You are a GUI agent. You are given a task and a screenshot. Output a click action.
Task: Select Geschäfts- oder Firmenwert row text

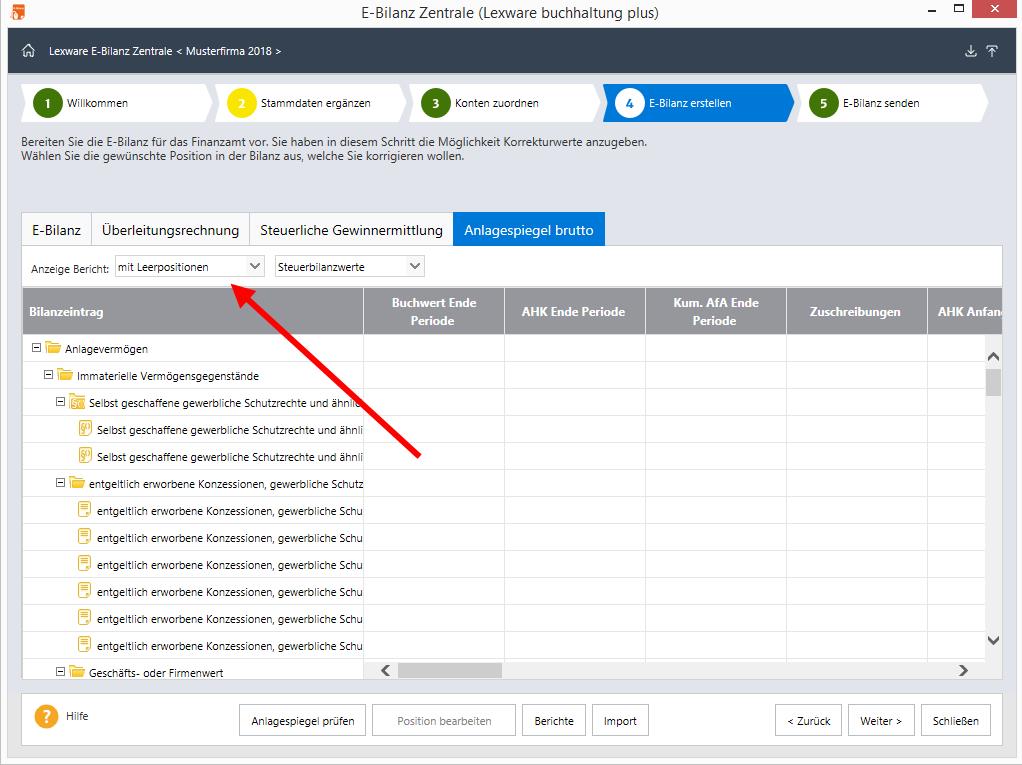coord(156,672)
